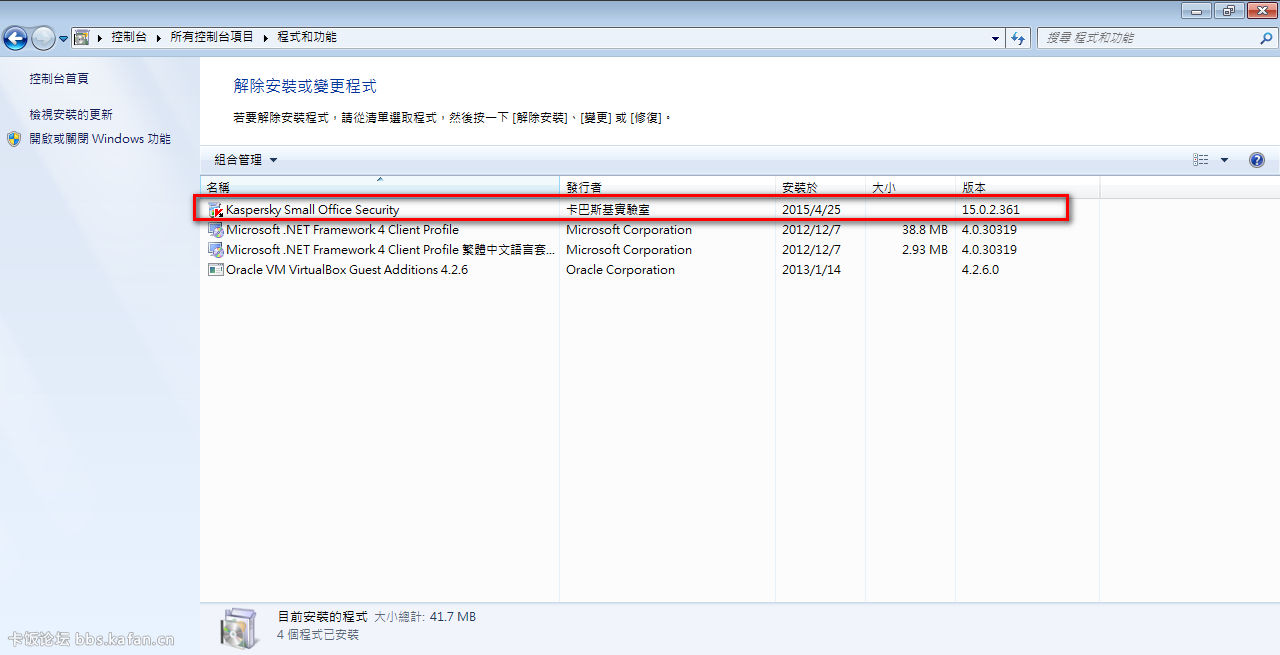The width and height of the screenshot is (1280, 655).
Task: Expand the breadcrumb arrow right after 控制台
Action: point(158,38)
